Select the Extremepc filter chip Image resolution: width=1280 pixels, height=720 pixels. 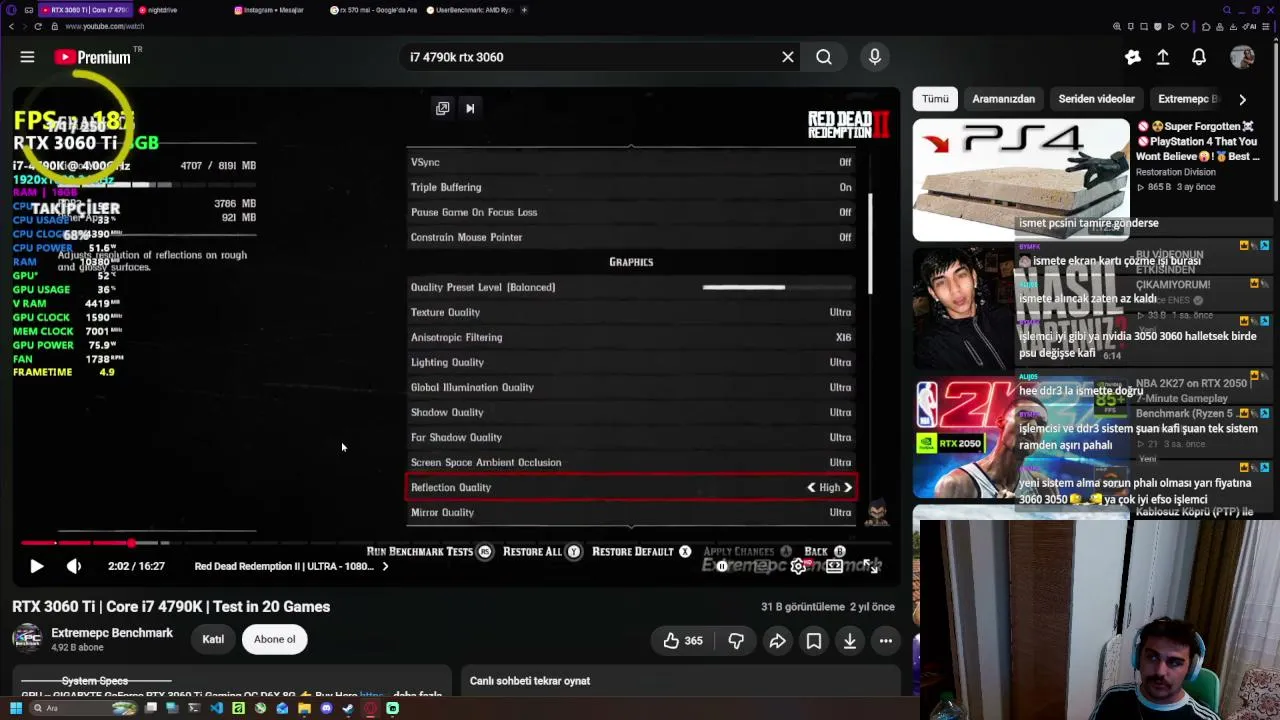click(1188, 99)
